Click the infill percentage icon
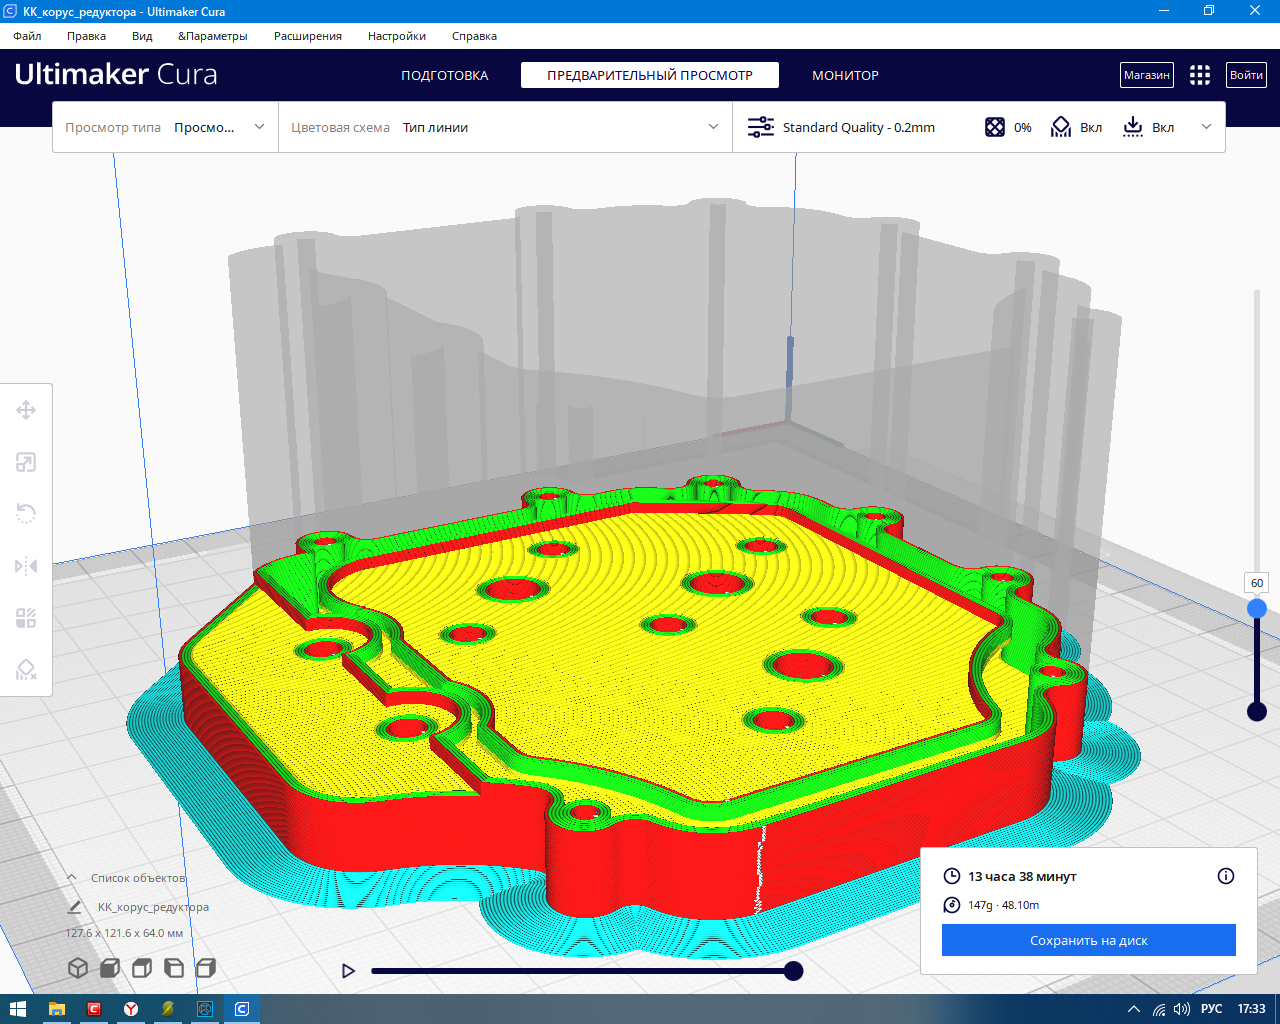Viewport: 1280px width, 1024px height. pos(995,127)
